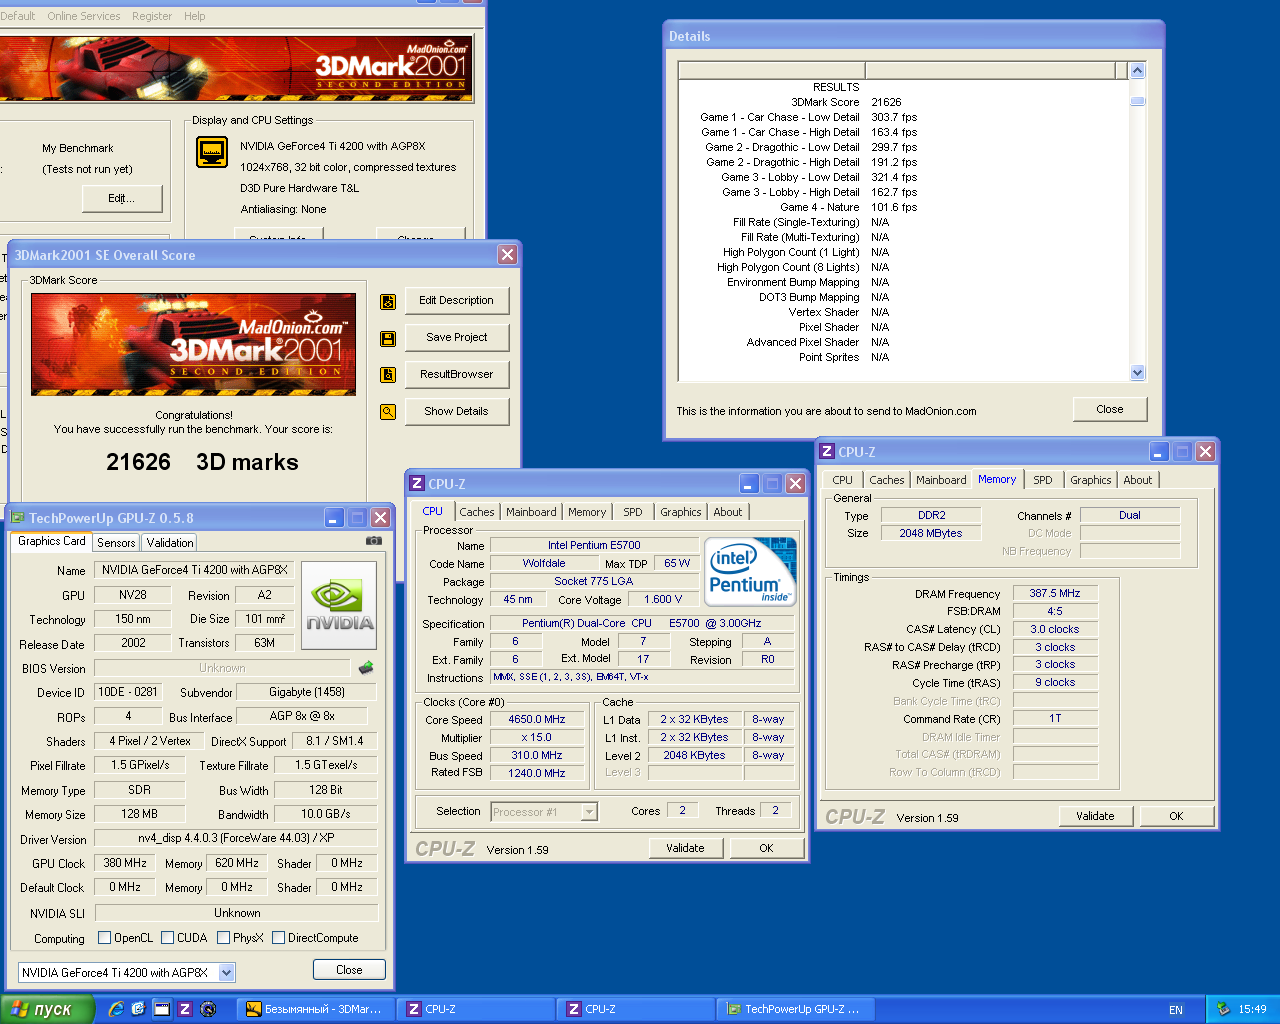Open the Mainboard tab in CPU-Z CPU window

pos(531,512)
